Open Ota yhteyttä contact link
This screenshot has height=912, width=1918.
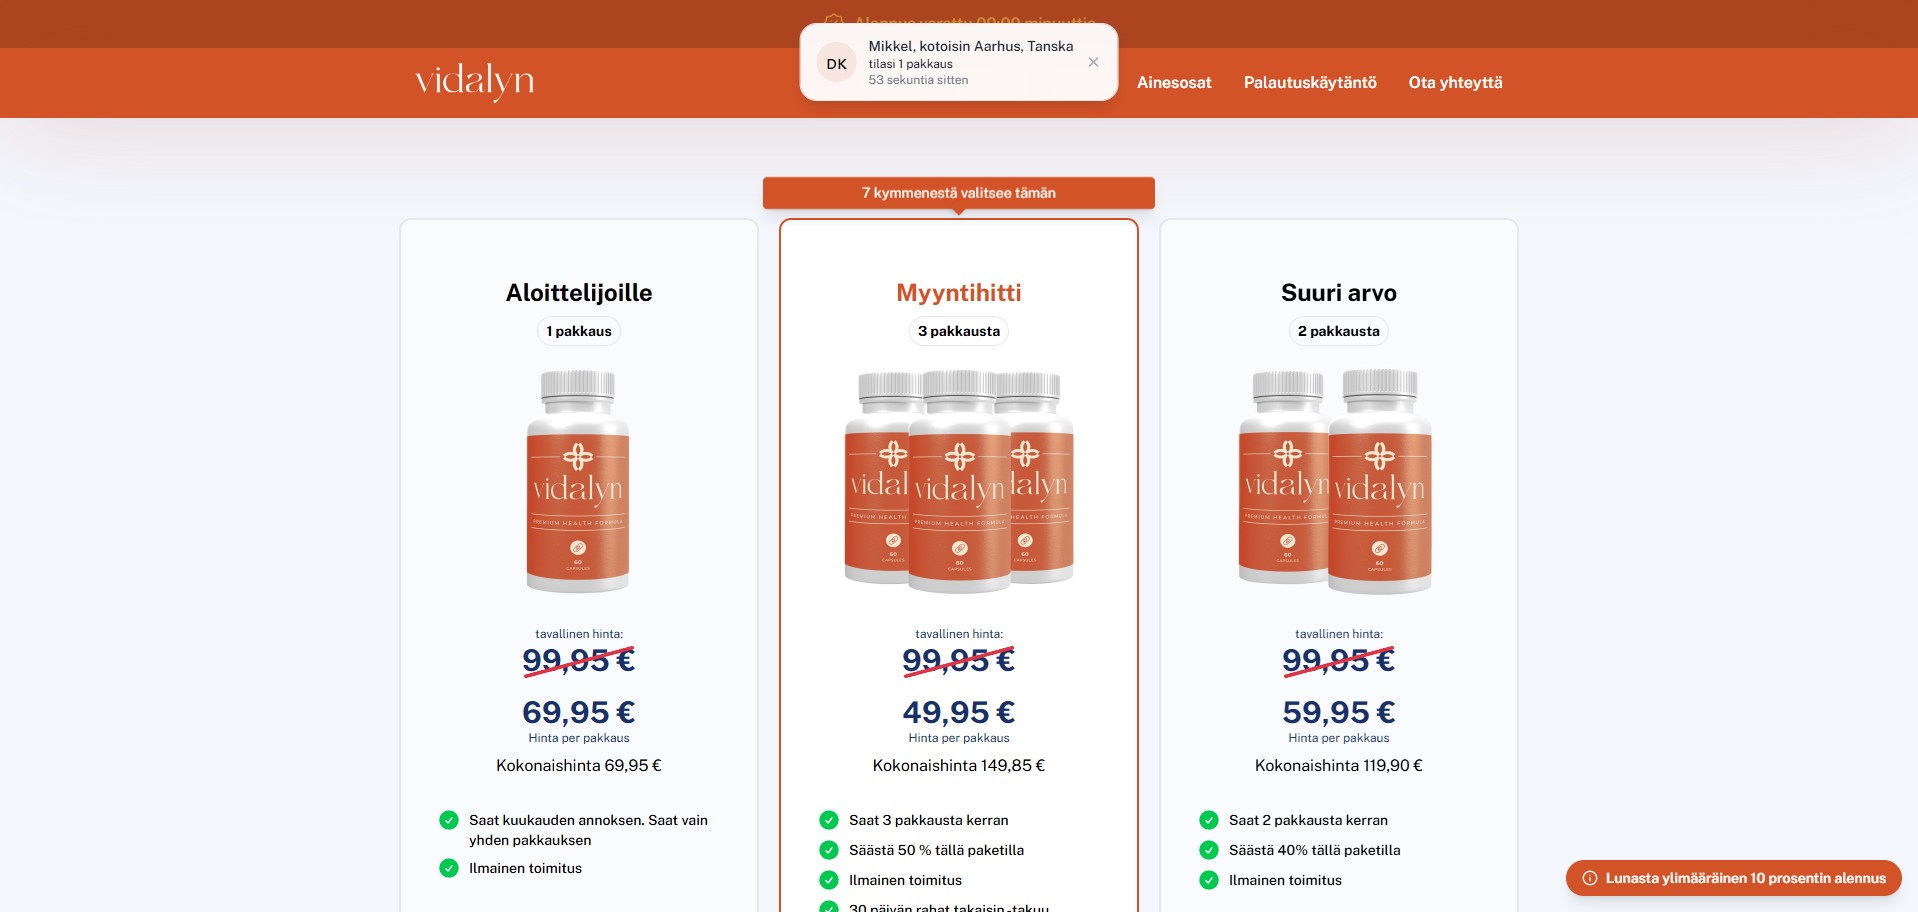click(x=1455, y=83)
